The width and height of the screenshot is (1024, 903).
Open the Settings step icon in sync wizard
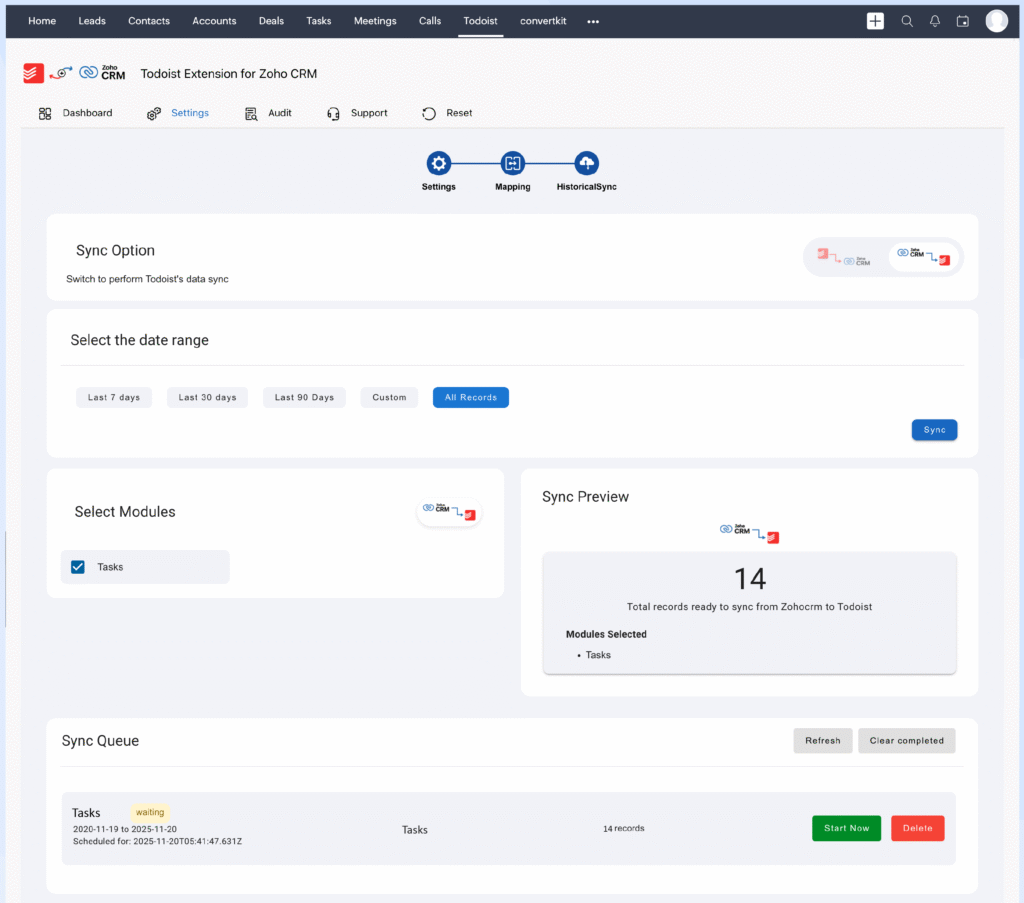438,162
